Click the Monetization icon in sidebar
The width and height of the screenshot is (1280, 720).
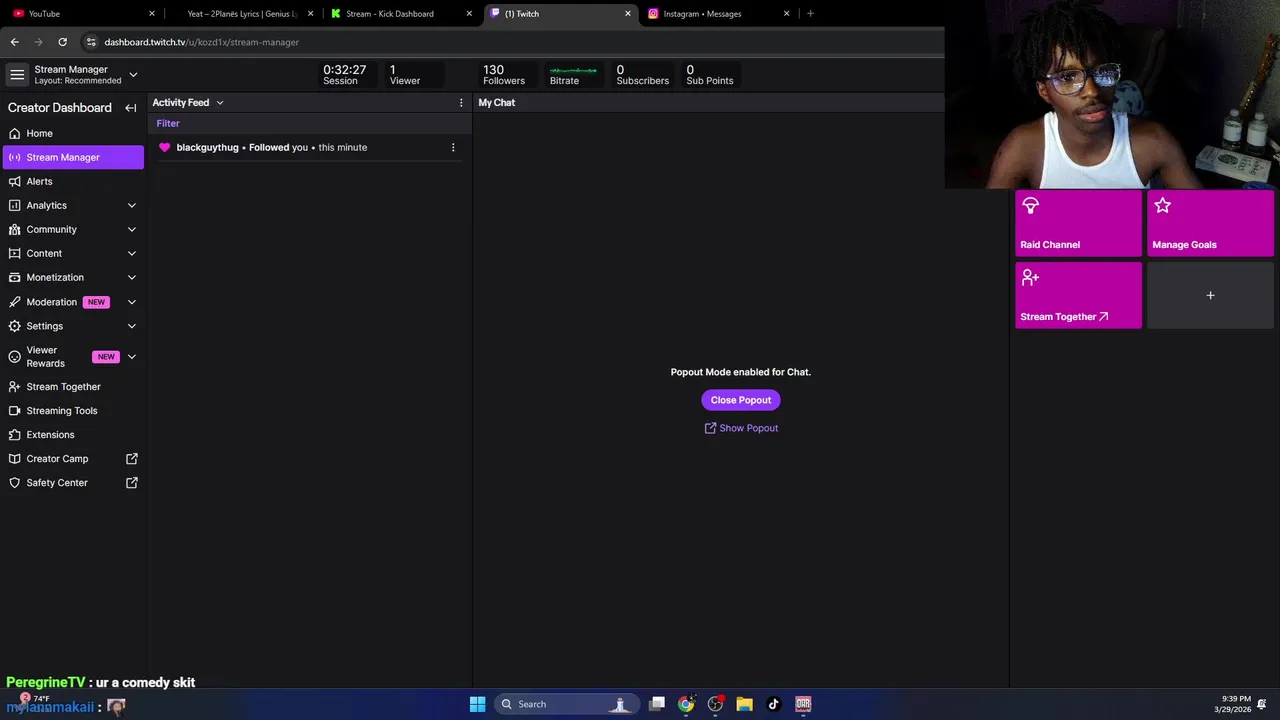[x=14, y=277]
